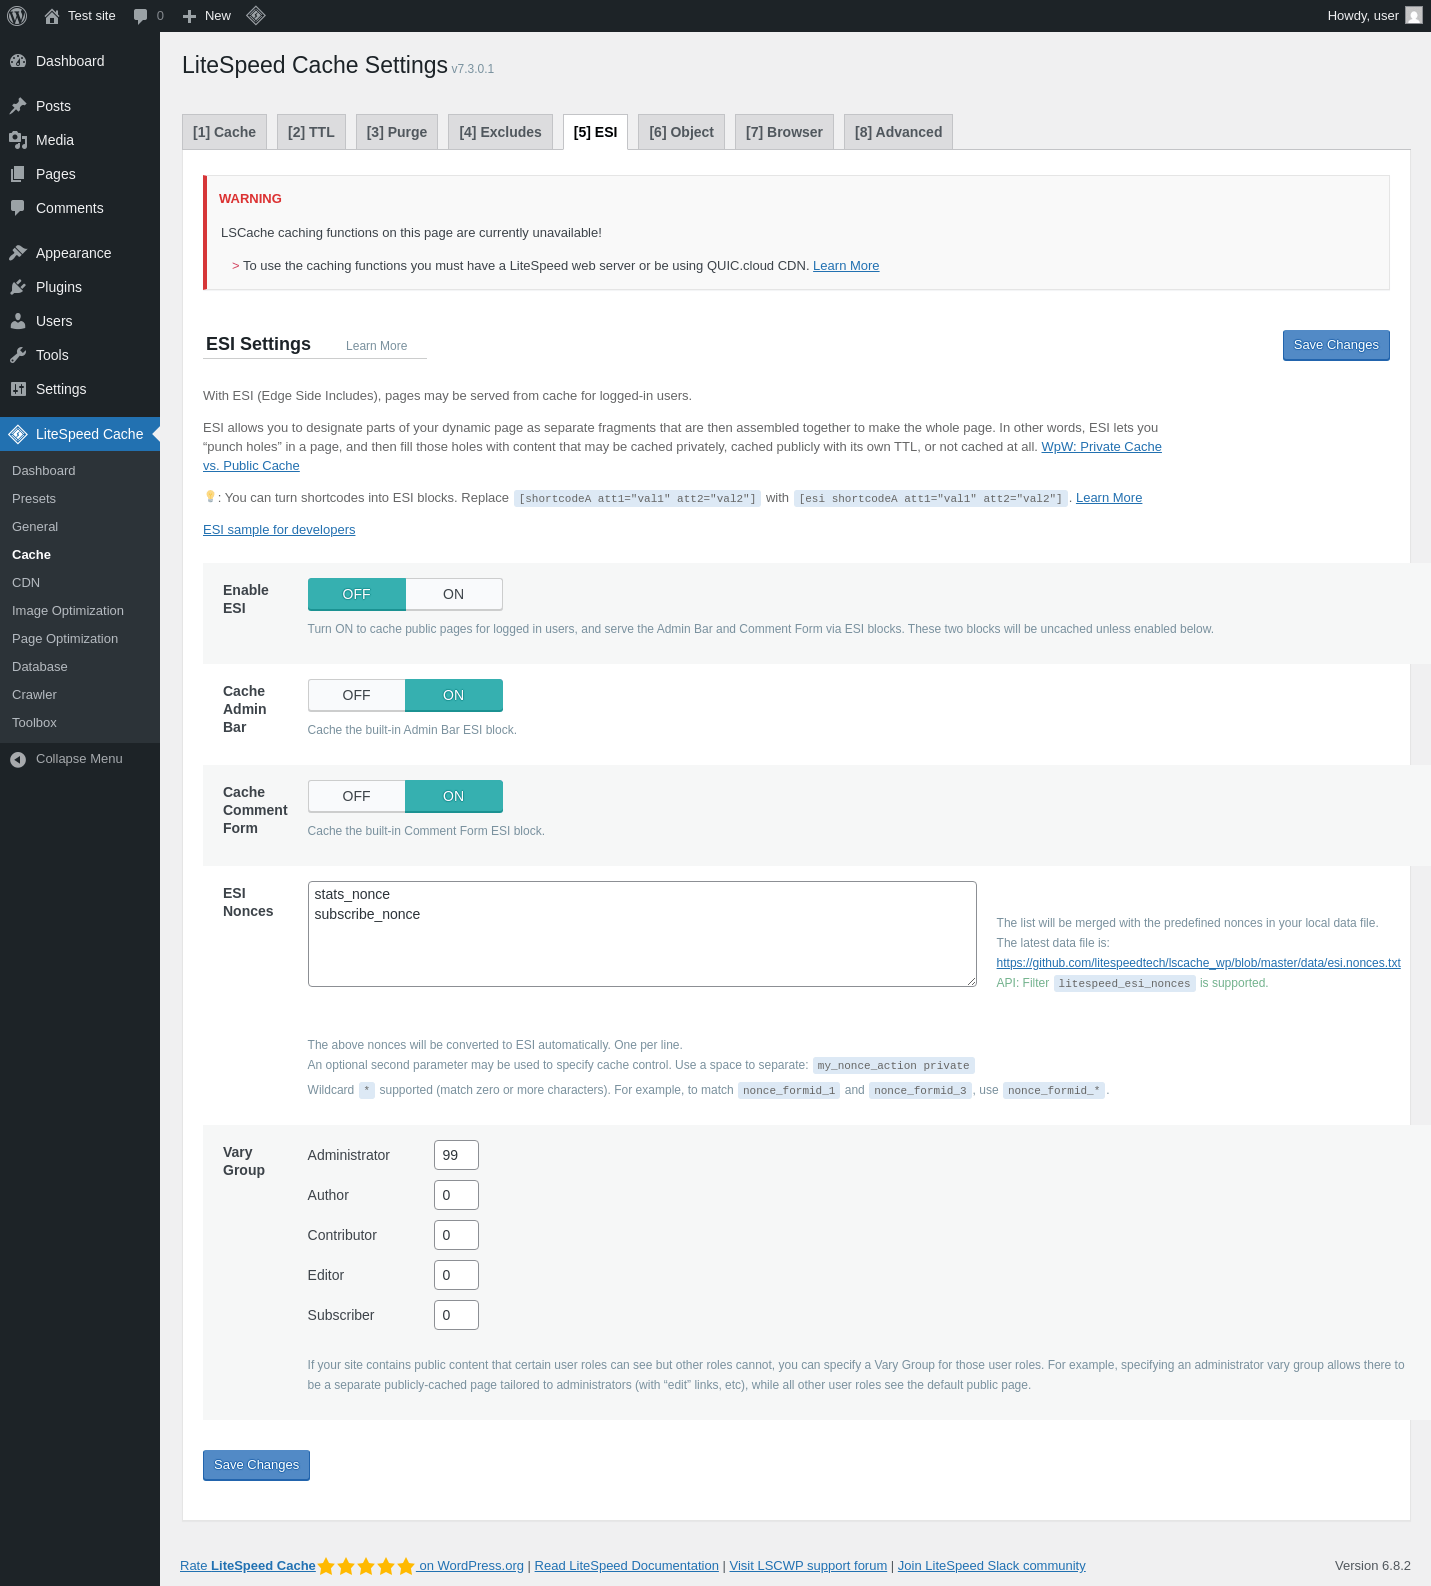Open Image Optimization submenu item
This screenshot has width=1431, height=1586.
coord(80,611)
